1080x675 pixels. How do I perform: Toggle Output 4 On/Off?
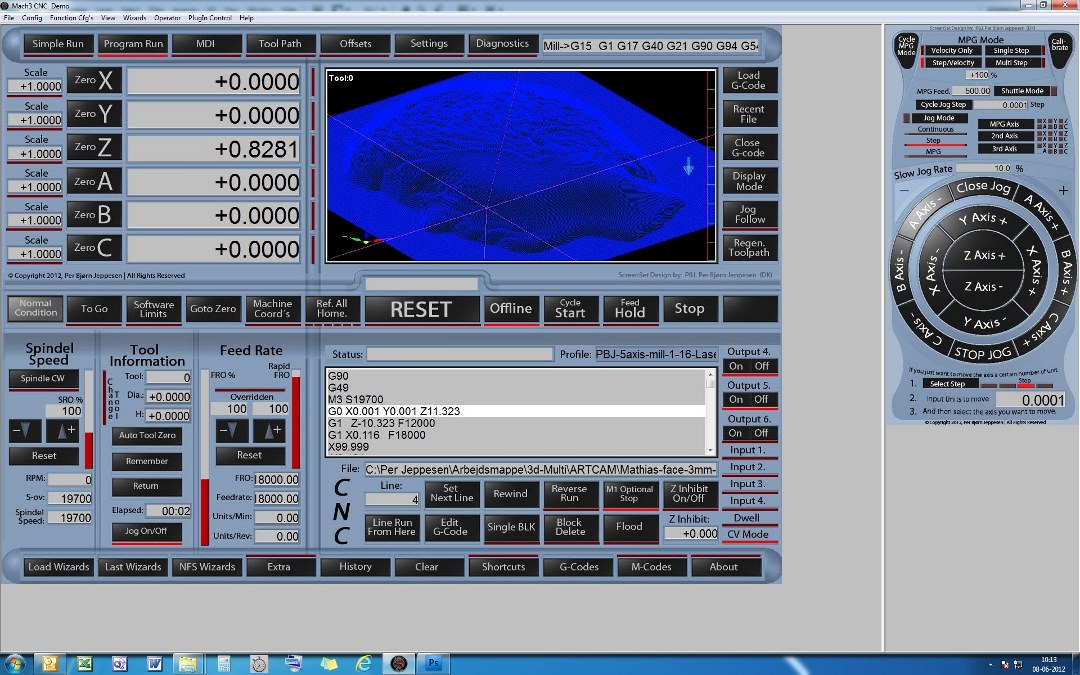749,366
